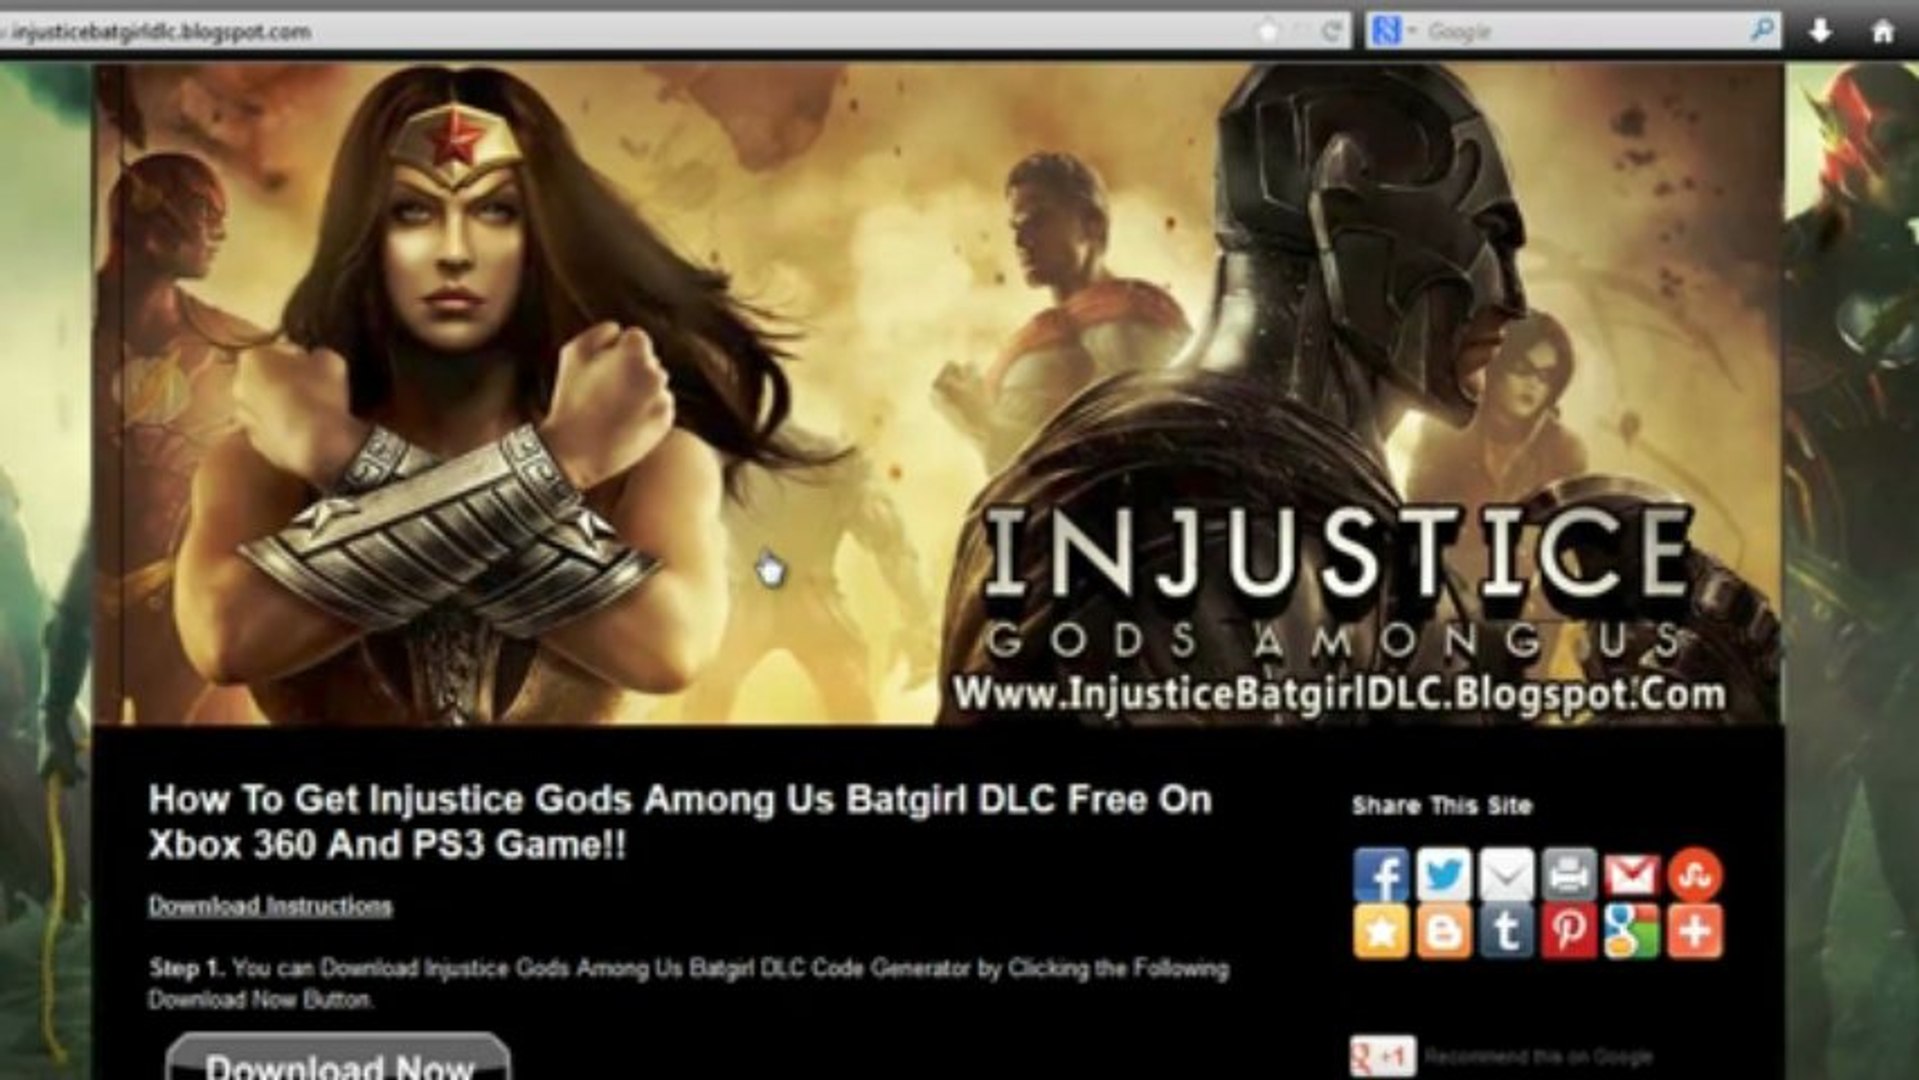Click the address bar URL
This screenshot has height=1080, width=1919.
click(160, 32)
